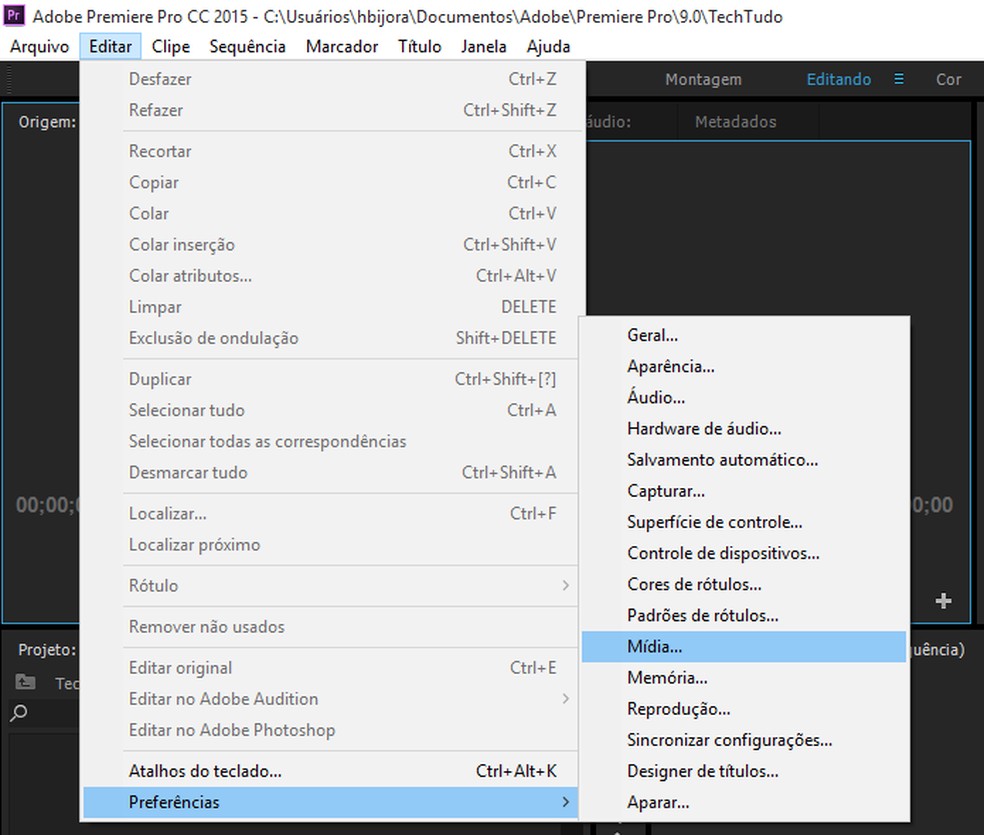The image size is (984, 835).
Task: Open the Marcador menu
Action: pos(342,46)
